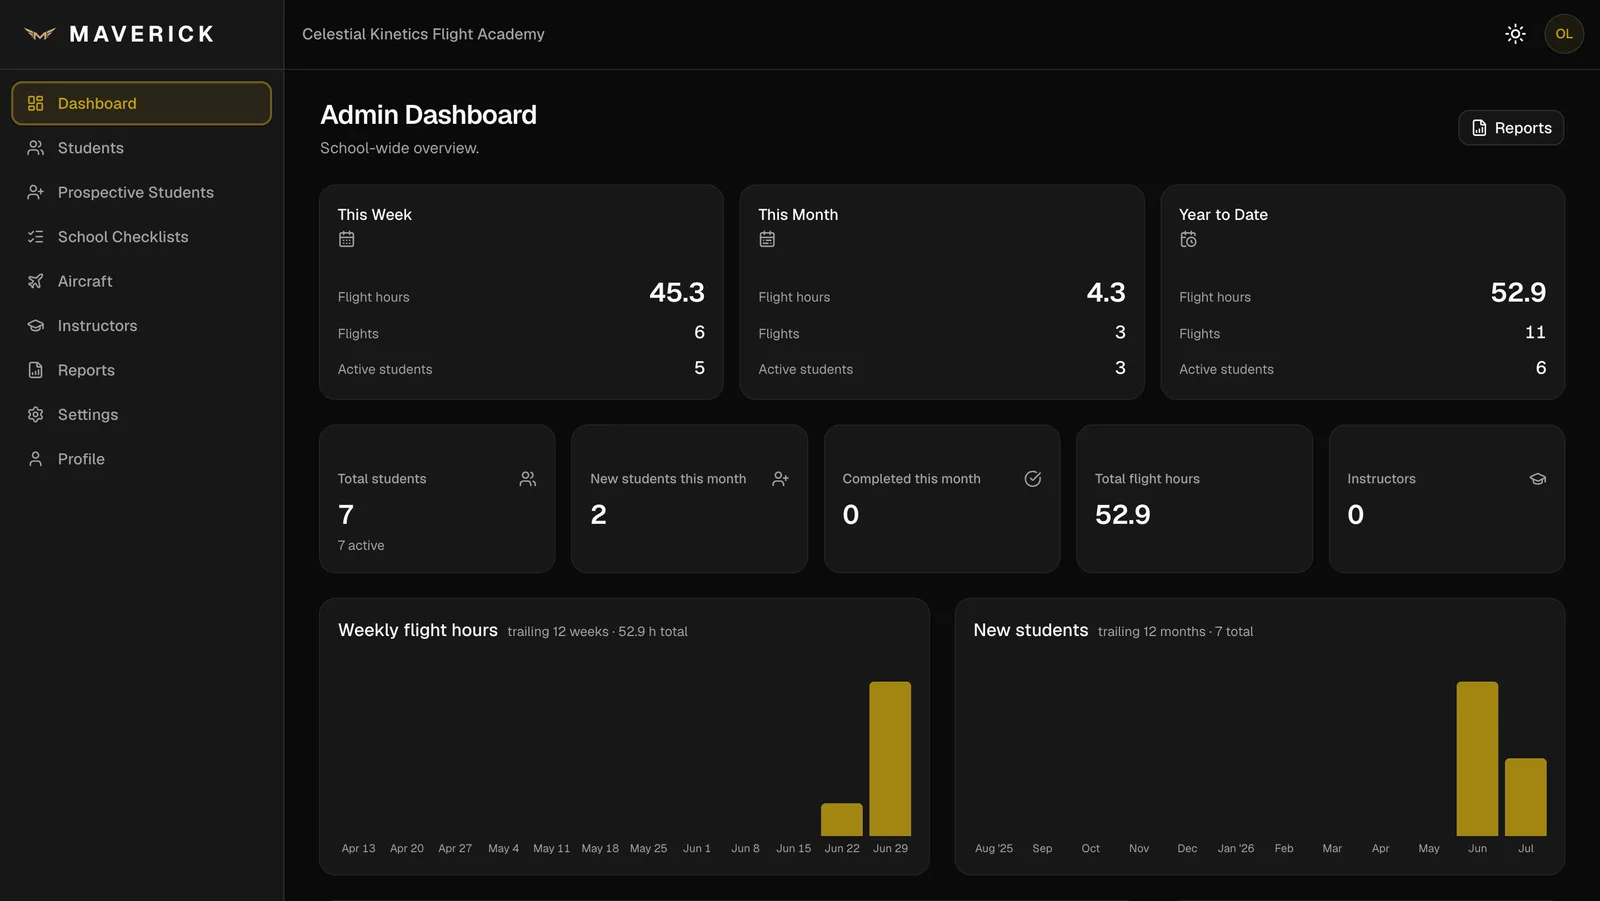Click the graduation cap icon in the Instructors card
This screenshot has height=901, width=1600.
[1538, 479]
